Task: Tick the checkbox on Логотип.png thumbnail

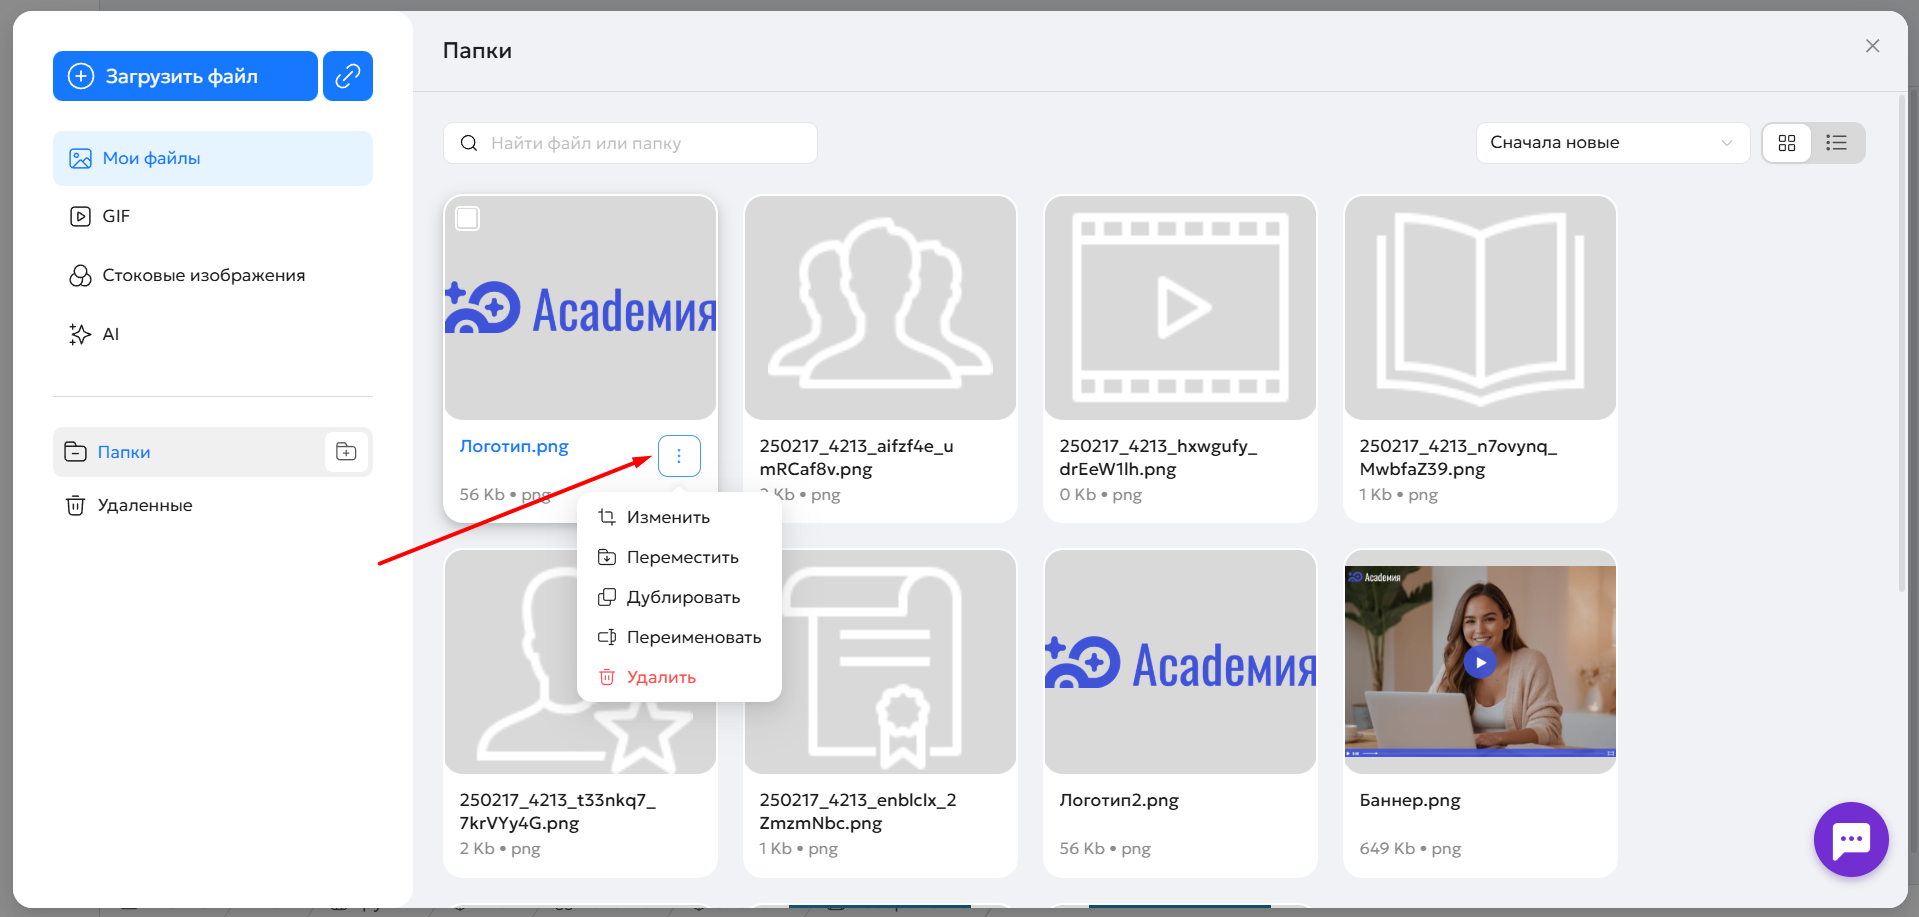Action: (x=467, y=218)
